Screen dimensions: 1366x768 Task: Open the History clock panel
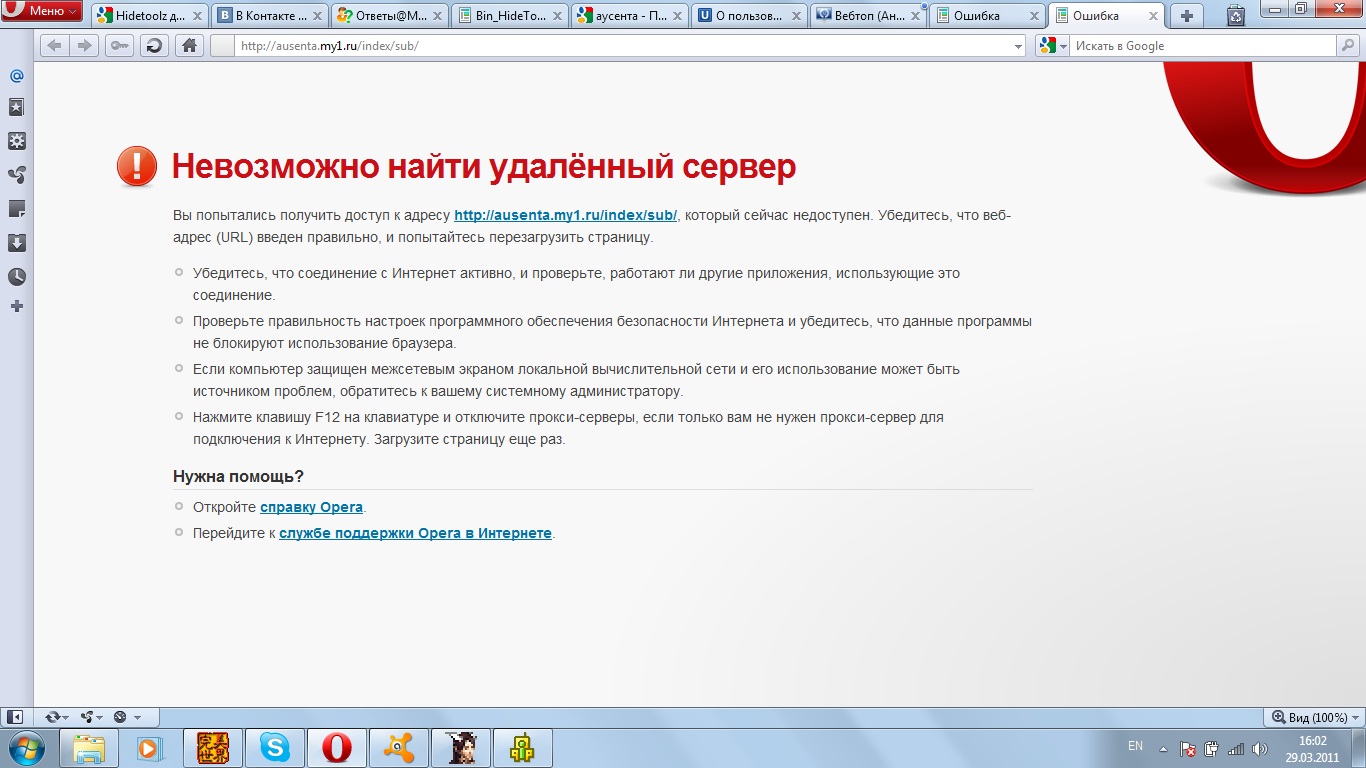(16, 277)
